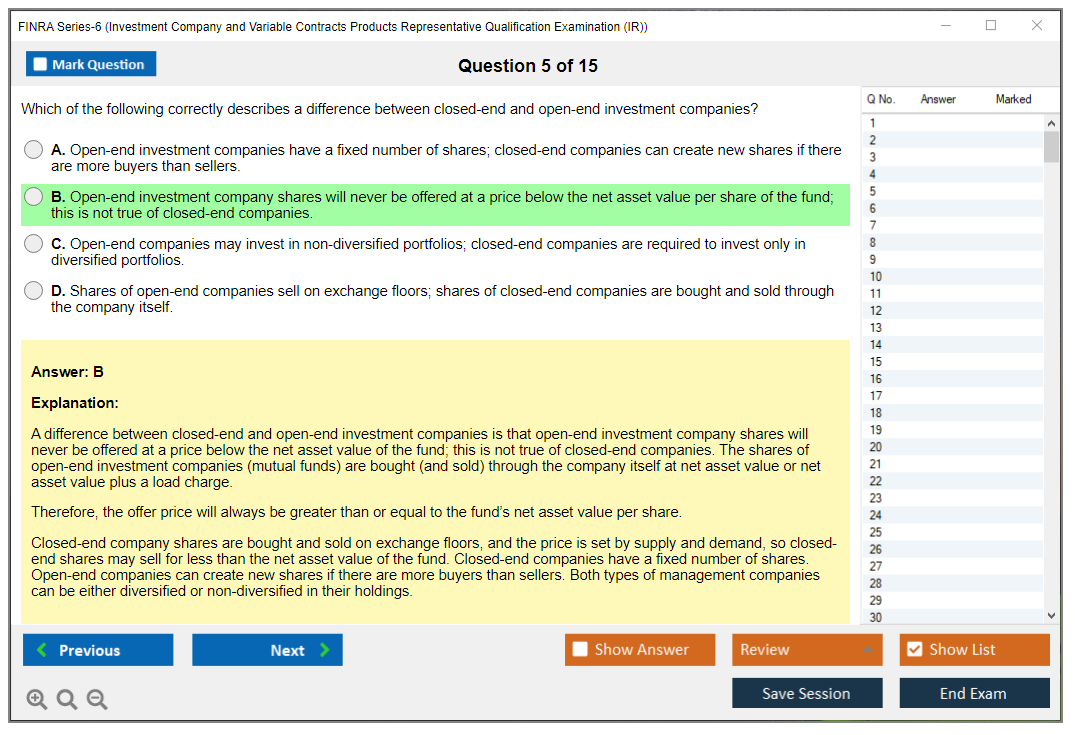The height and width of the screenshot is (735, 1075).
Task: Click the zoom out magnifier icon
Action: (x=97, y=700)
